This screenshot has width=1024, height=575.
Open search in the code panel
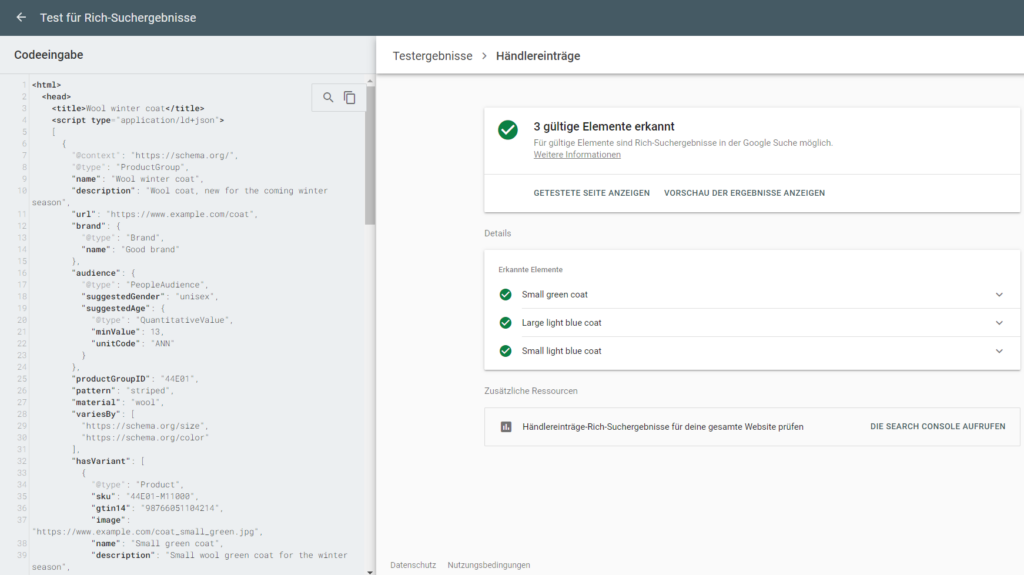[328, 97]
